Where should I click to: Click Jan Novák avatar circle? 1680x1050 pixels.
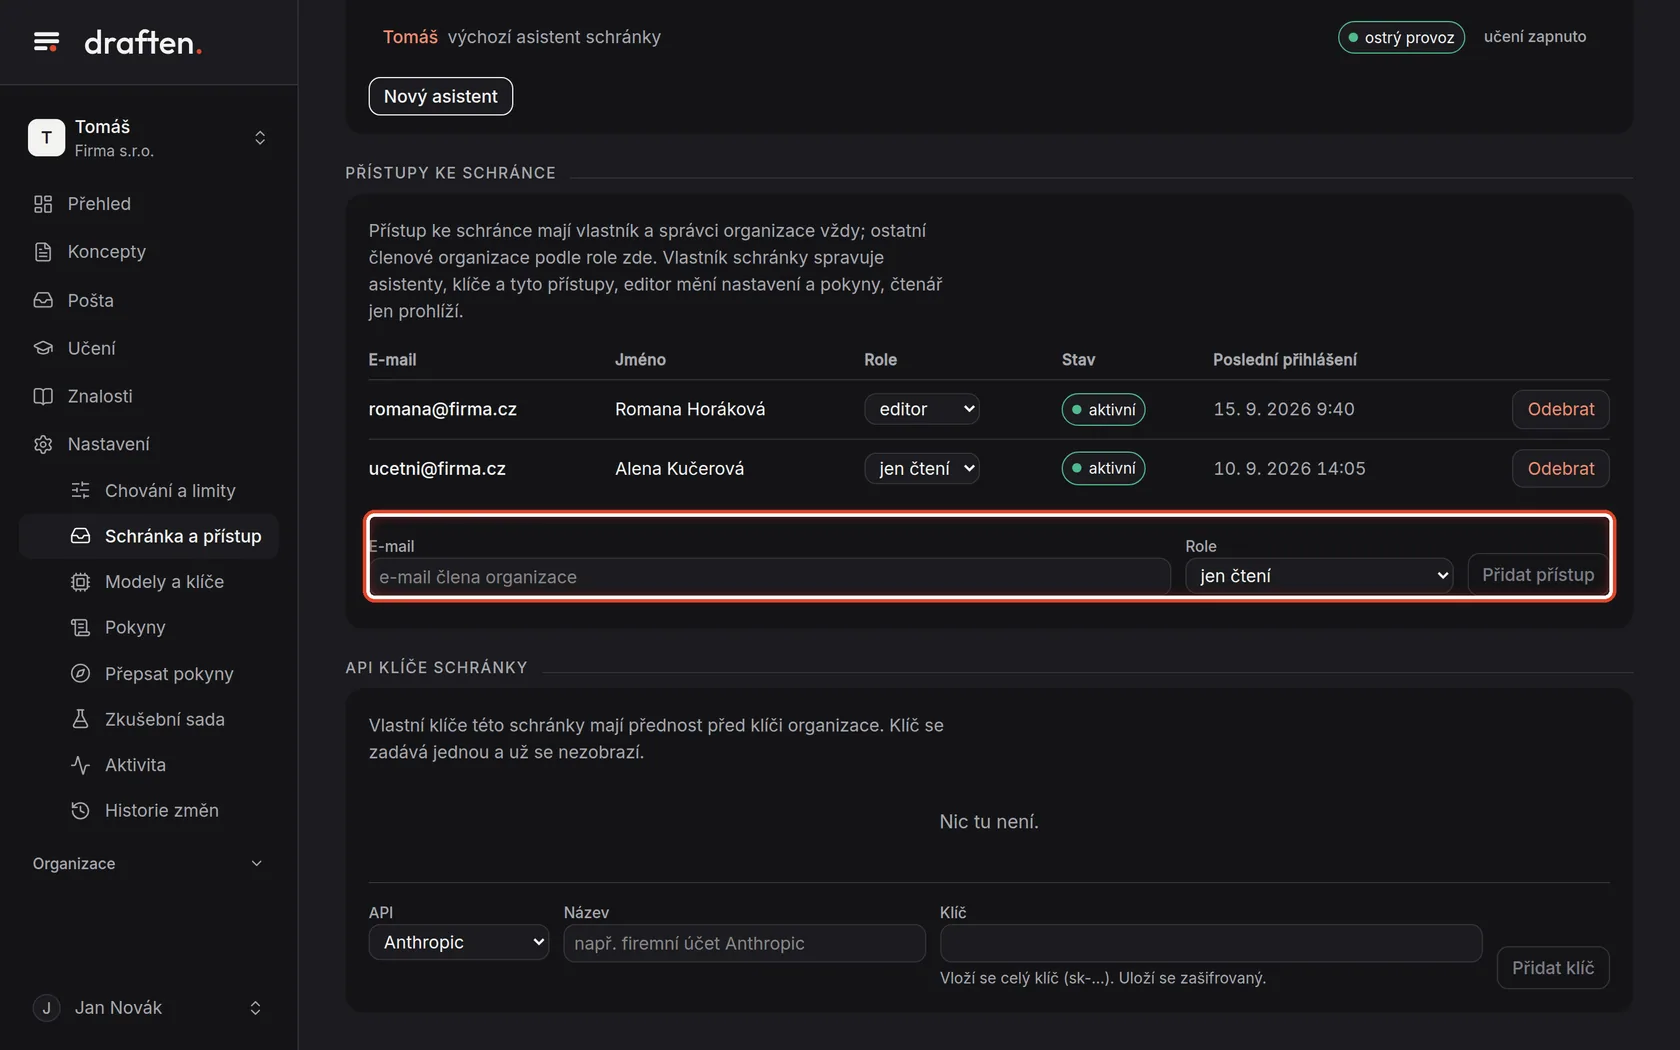coord(46,1008)
